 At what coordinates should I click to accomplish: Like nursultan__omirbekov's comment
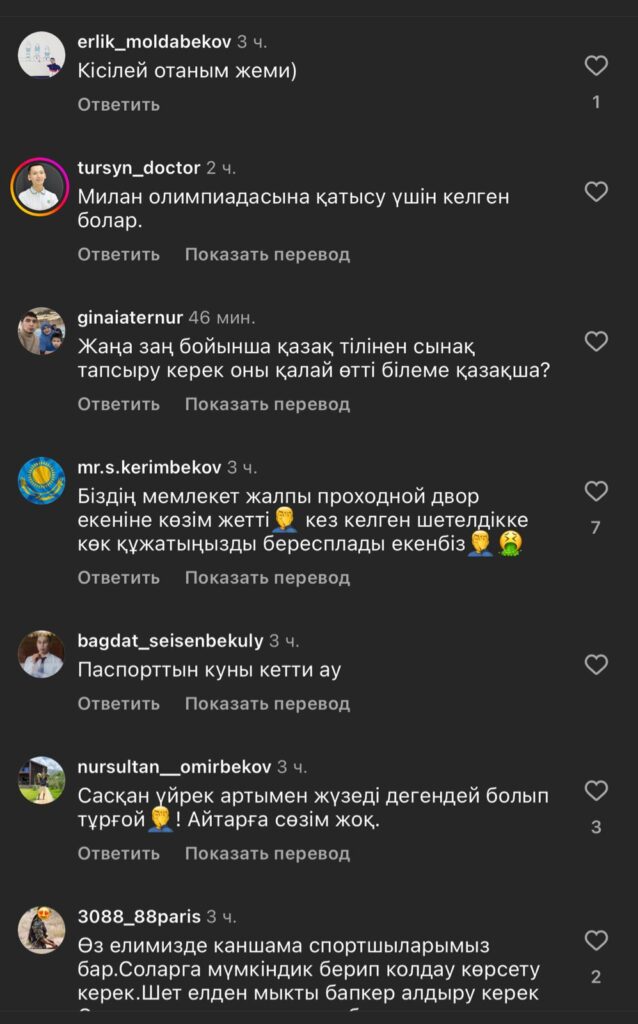tap(596, 791)
